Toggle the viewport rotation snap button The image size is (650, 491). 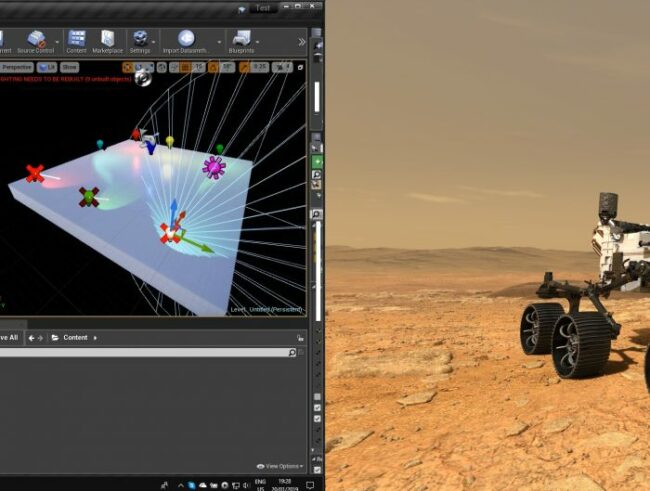click(x=214, y=67)
